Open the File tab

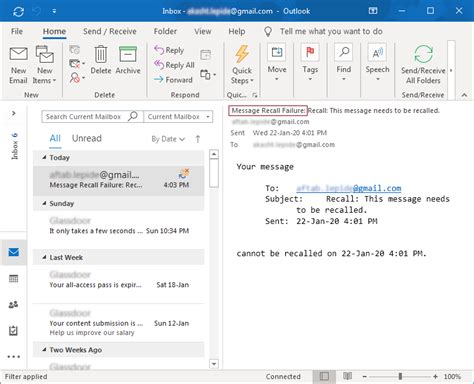point(17,31)
